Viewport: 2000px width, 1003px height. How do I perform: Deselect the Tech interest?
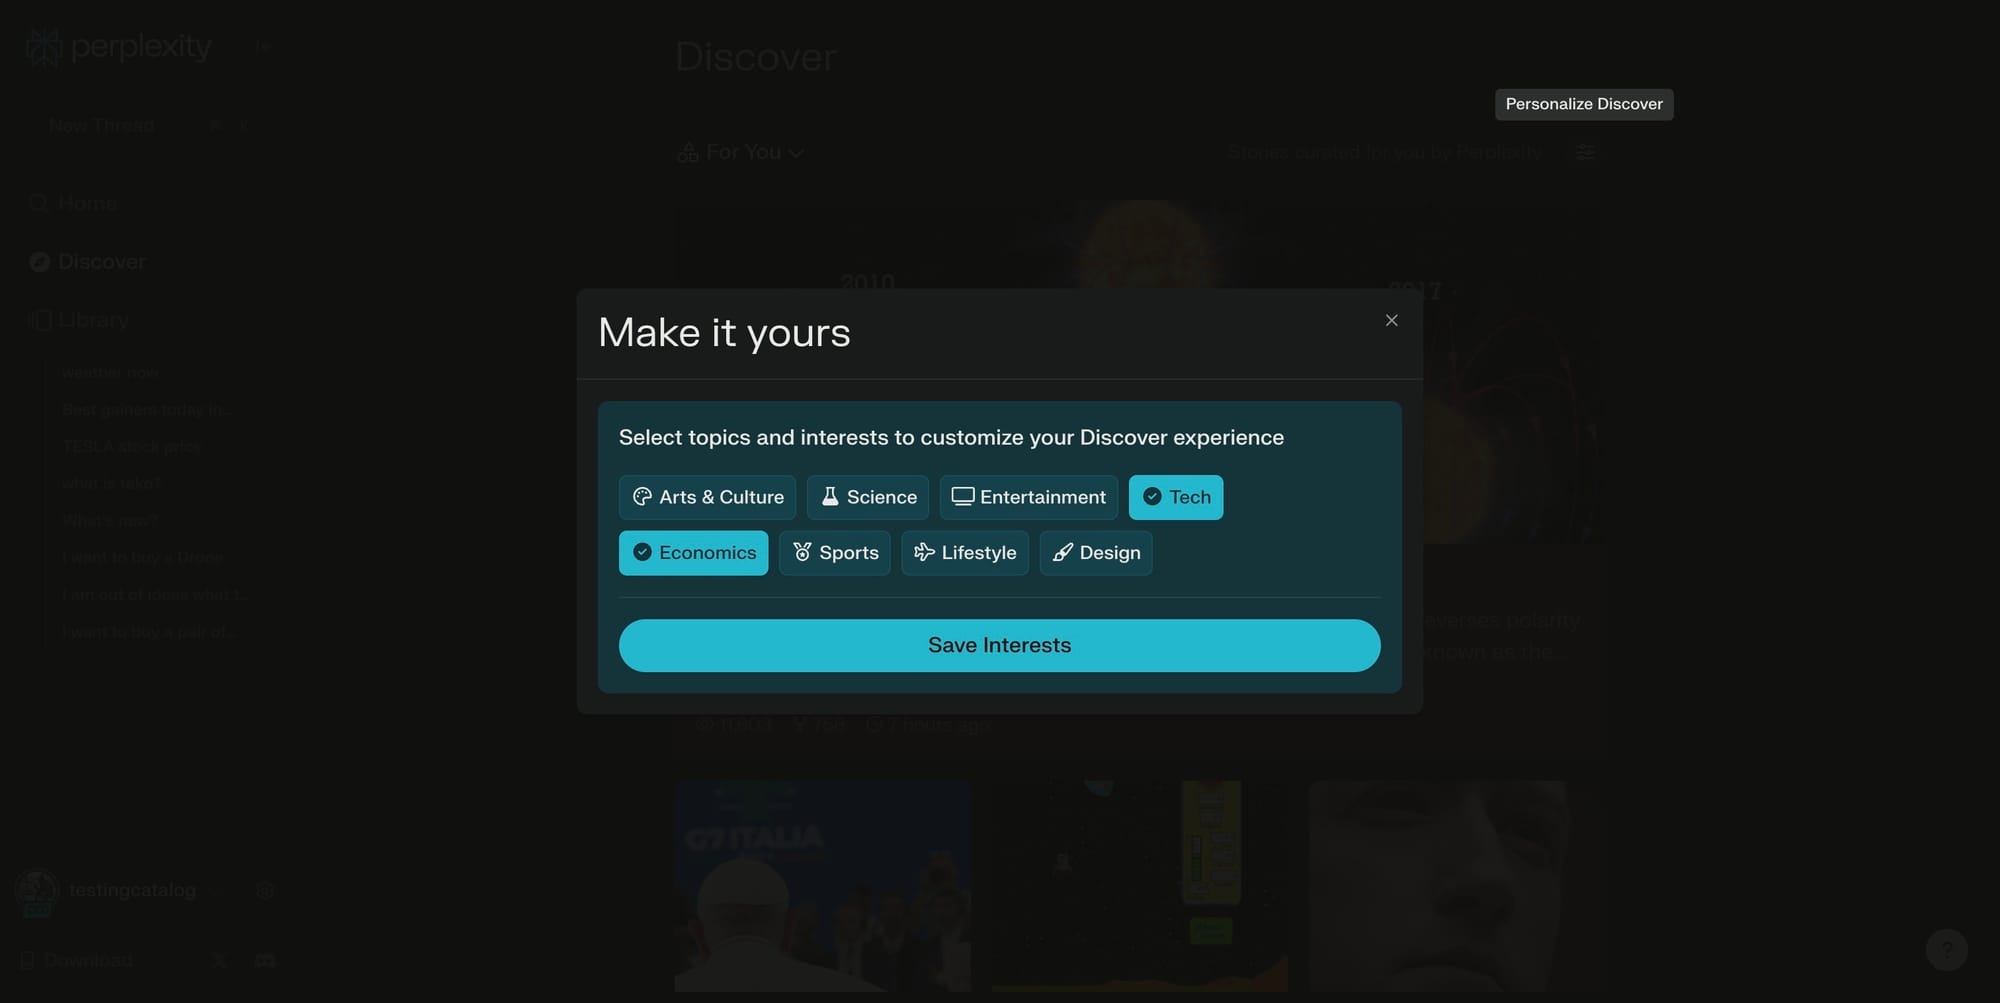[x=1176, y=497]
